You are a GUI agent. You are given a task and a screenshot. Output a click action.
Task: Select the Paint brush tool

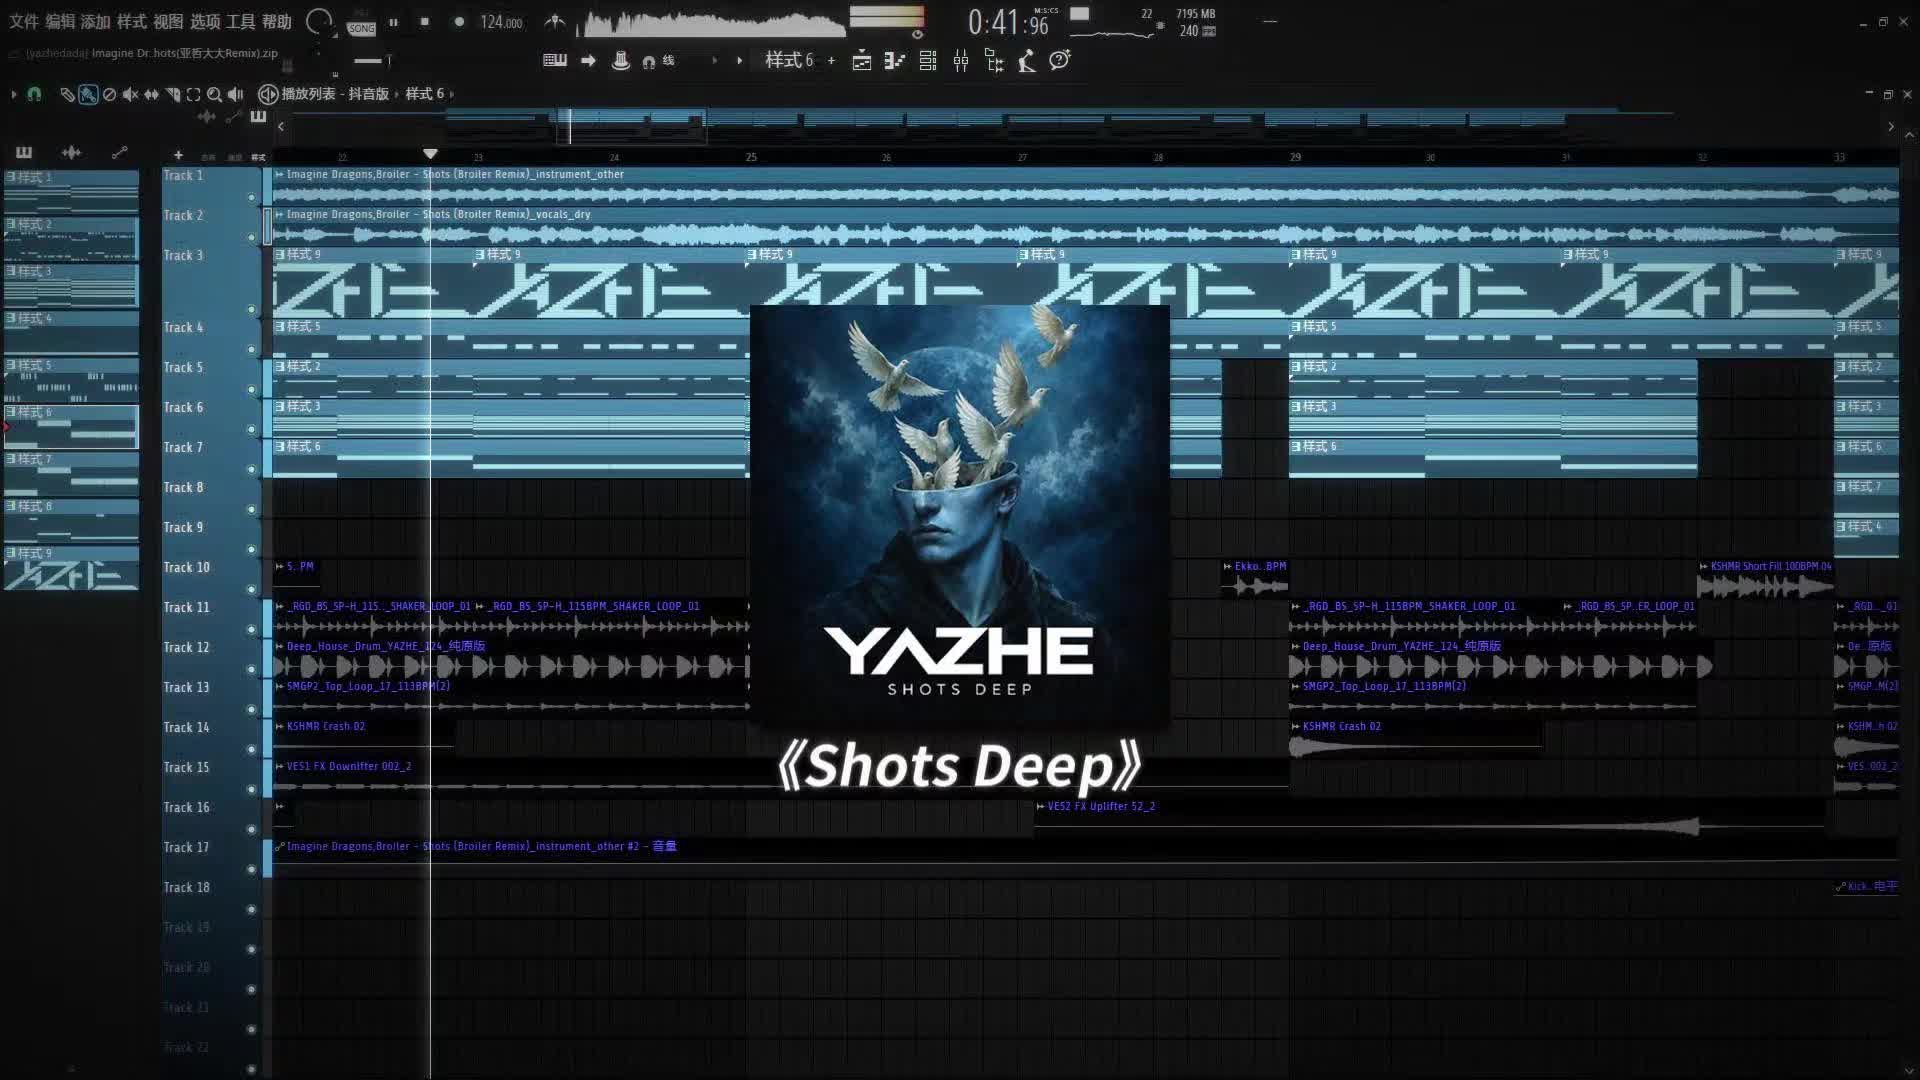point(88,95)
